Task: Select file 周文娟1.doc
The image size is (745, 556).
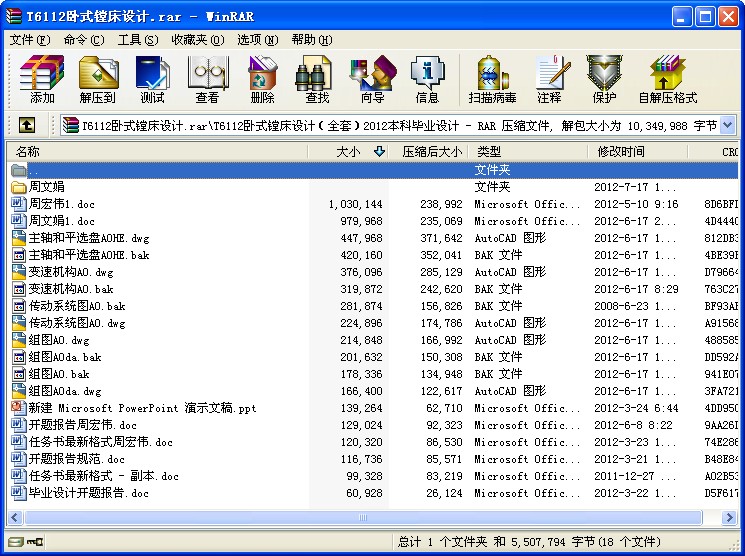Action: pos(62,221)
